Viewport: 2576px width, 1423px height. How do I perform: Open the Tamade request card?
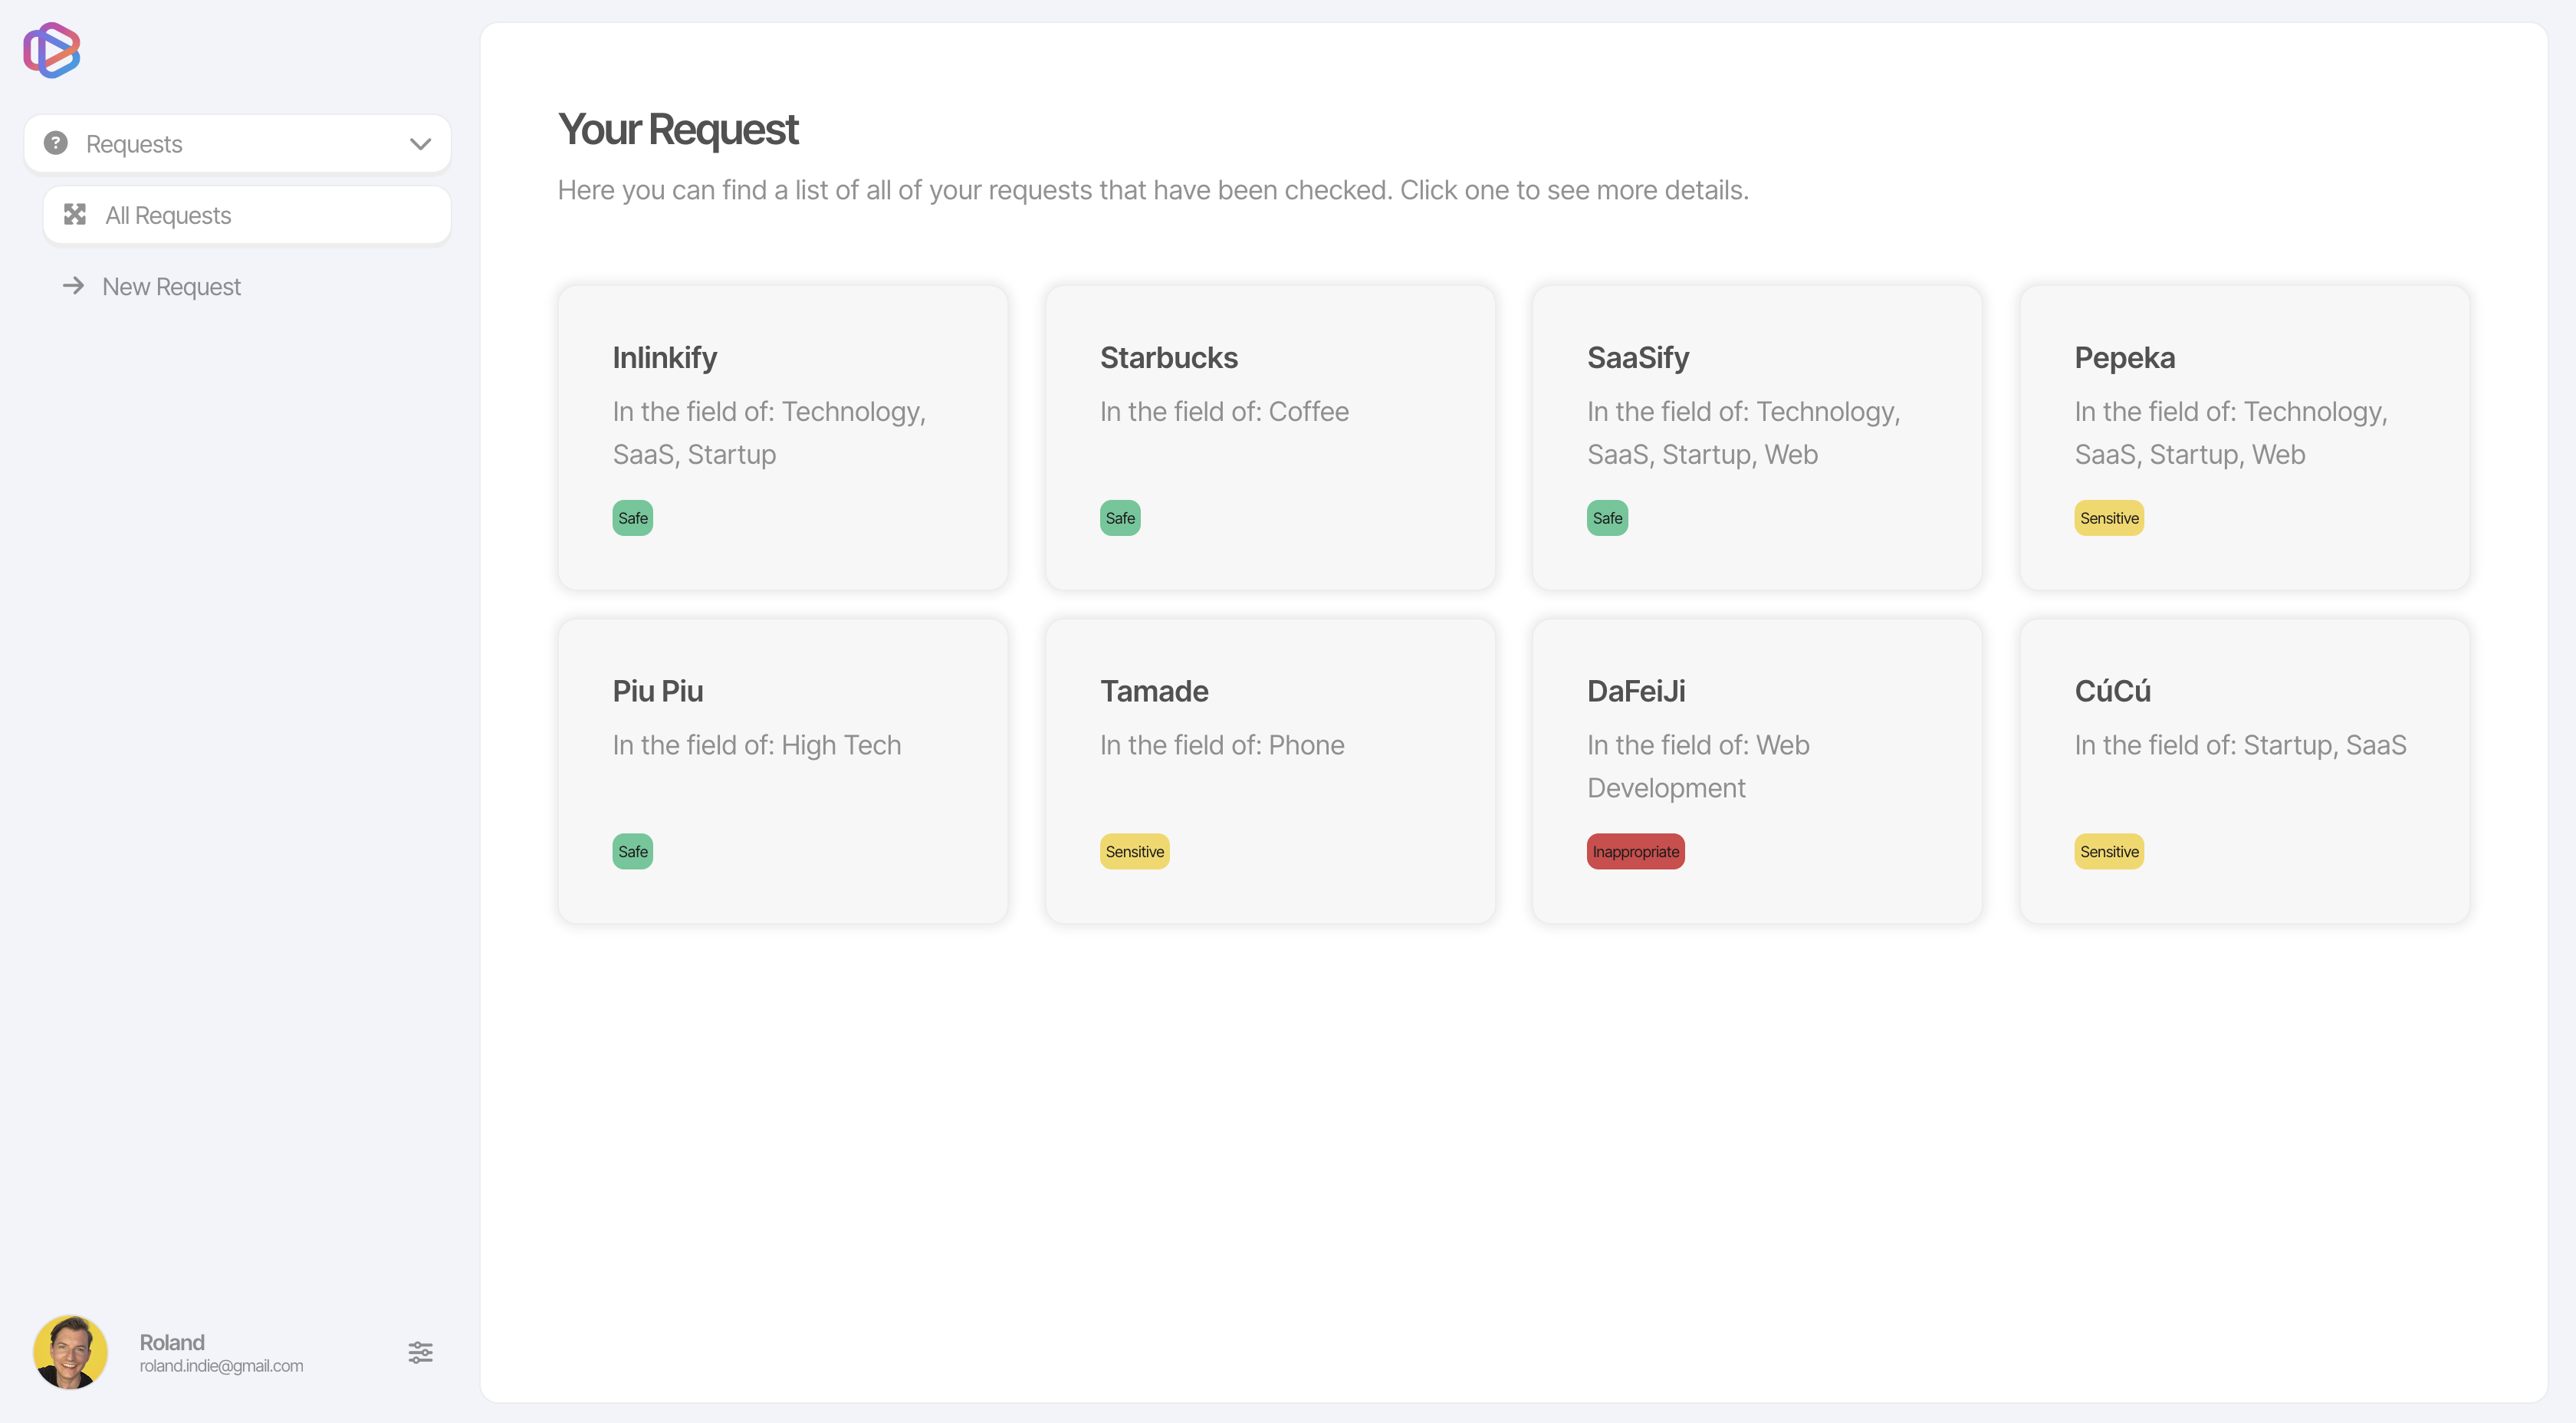(1270, 771)
